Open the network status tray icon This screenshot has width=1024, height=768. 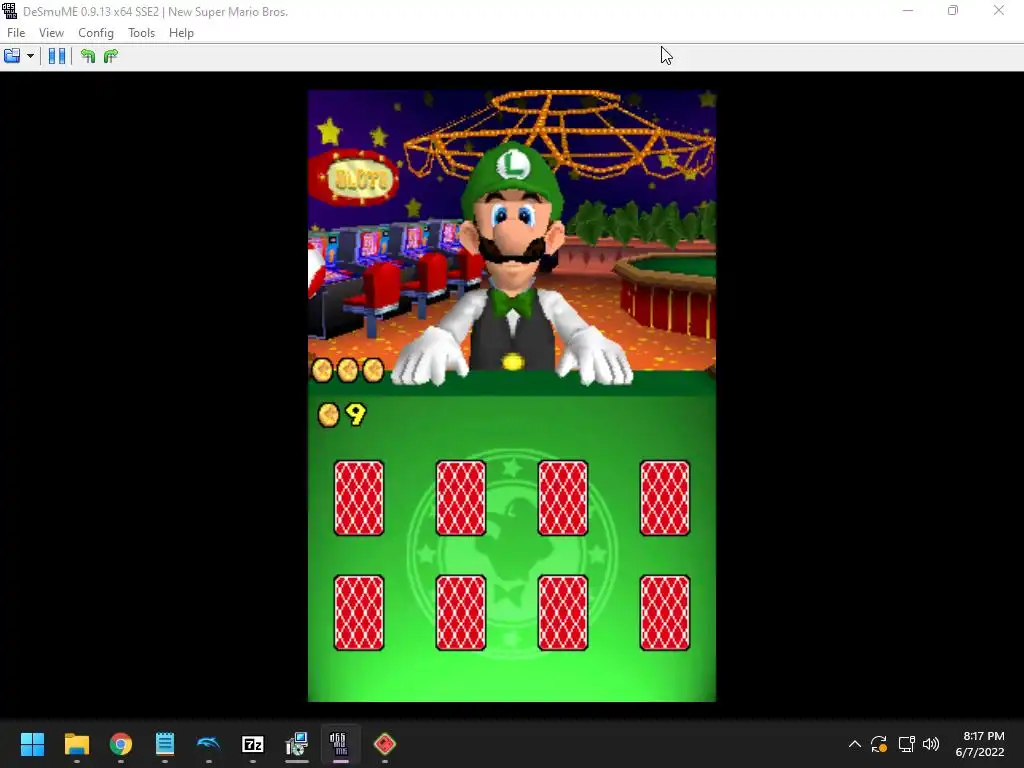(x=906, y=744)
